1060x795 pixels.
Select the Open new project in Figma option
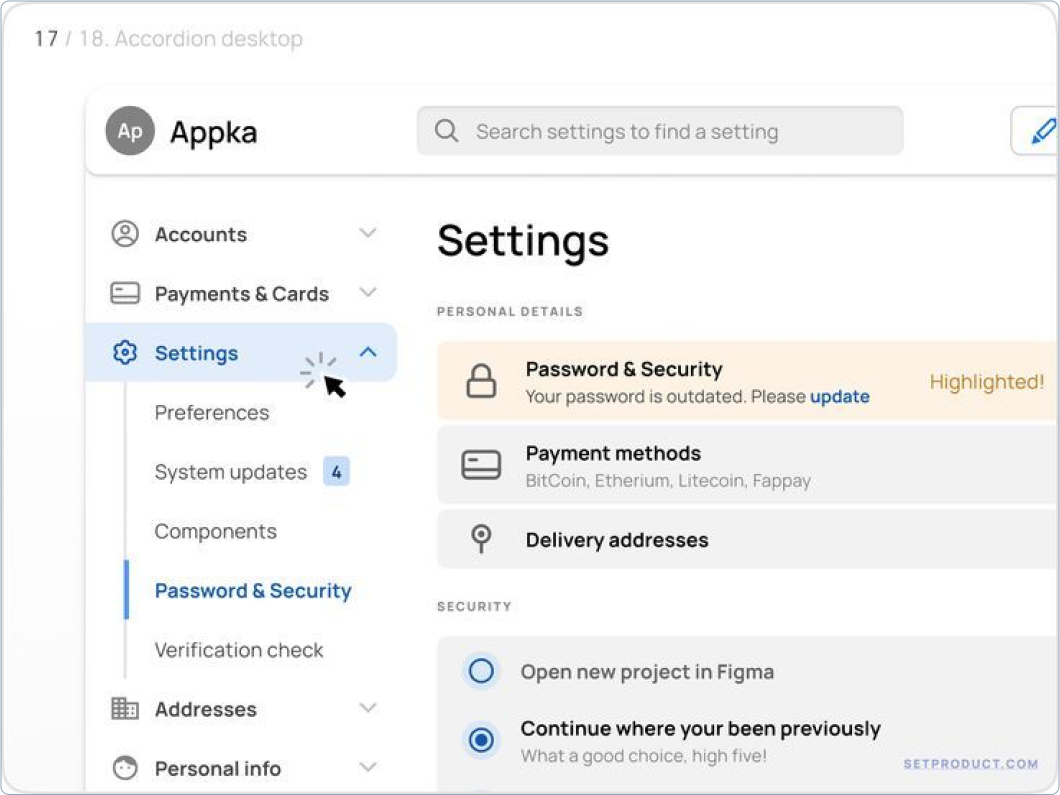481,671
